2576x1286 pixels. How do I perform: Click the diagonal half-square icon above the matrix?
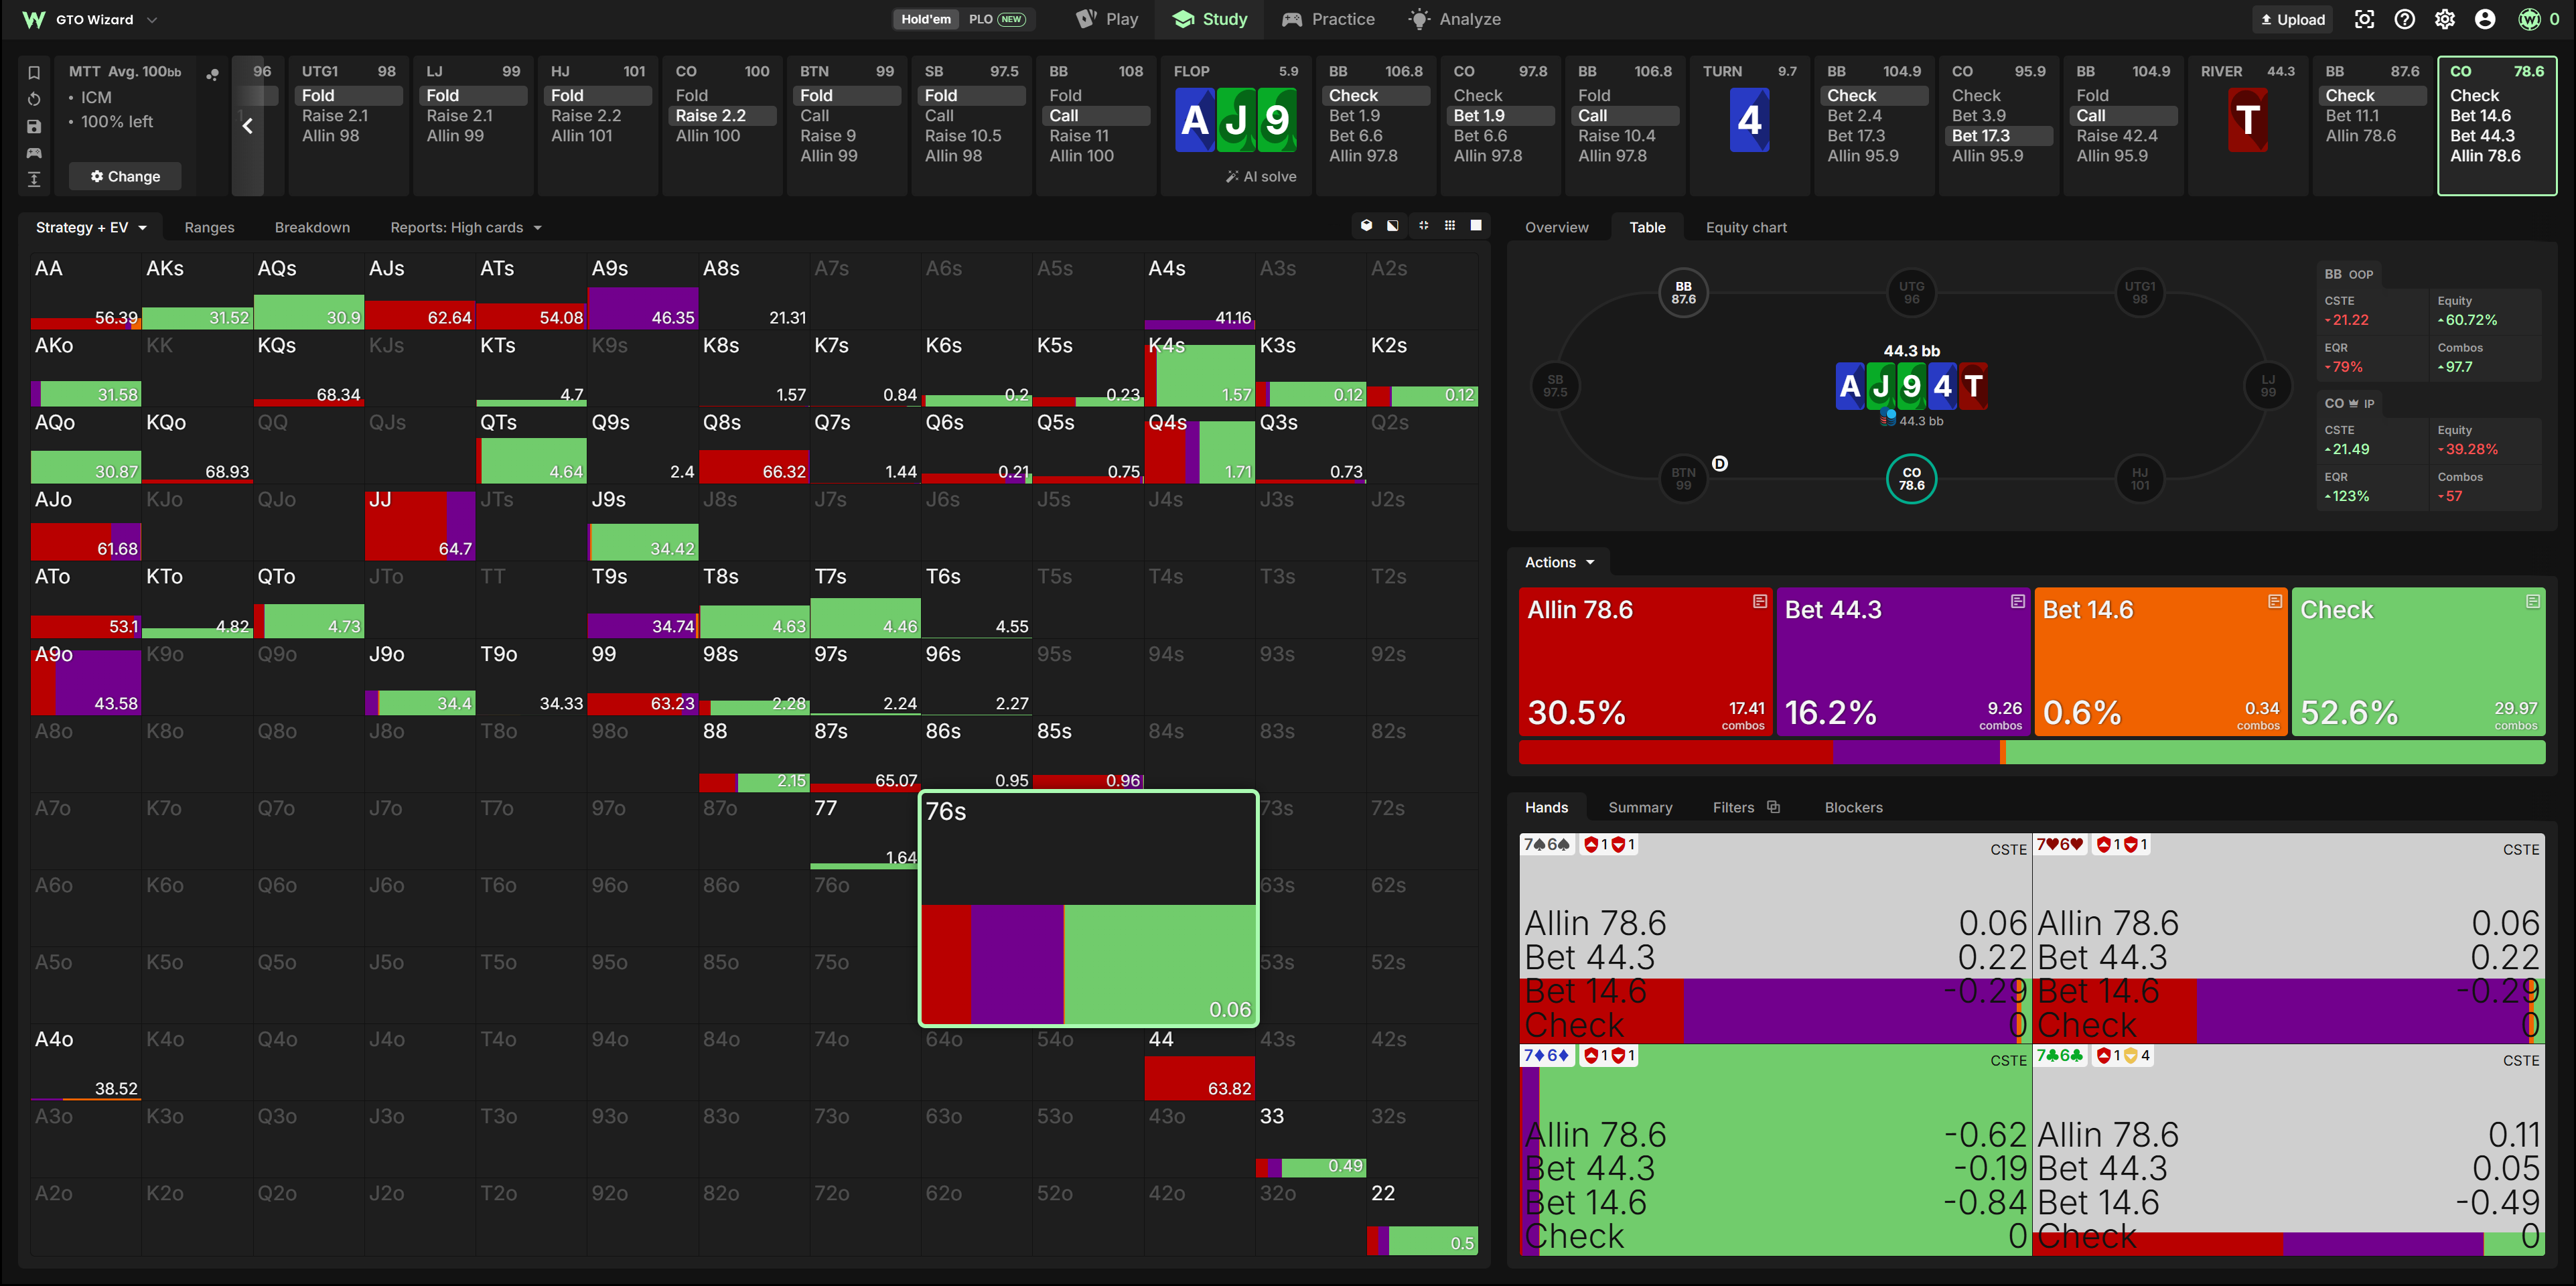[x=1393, y=226]
